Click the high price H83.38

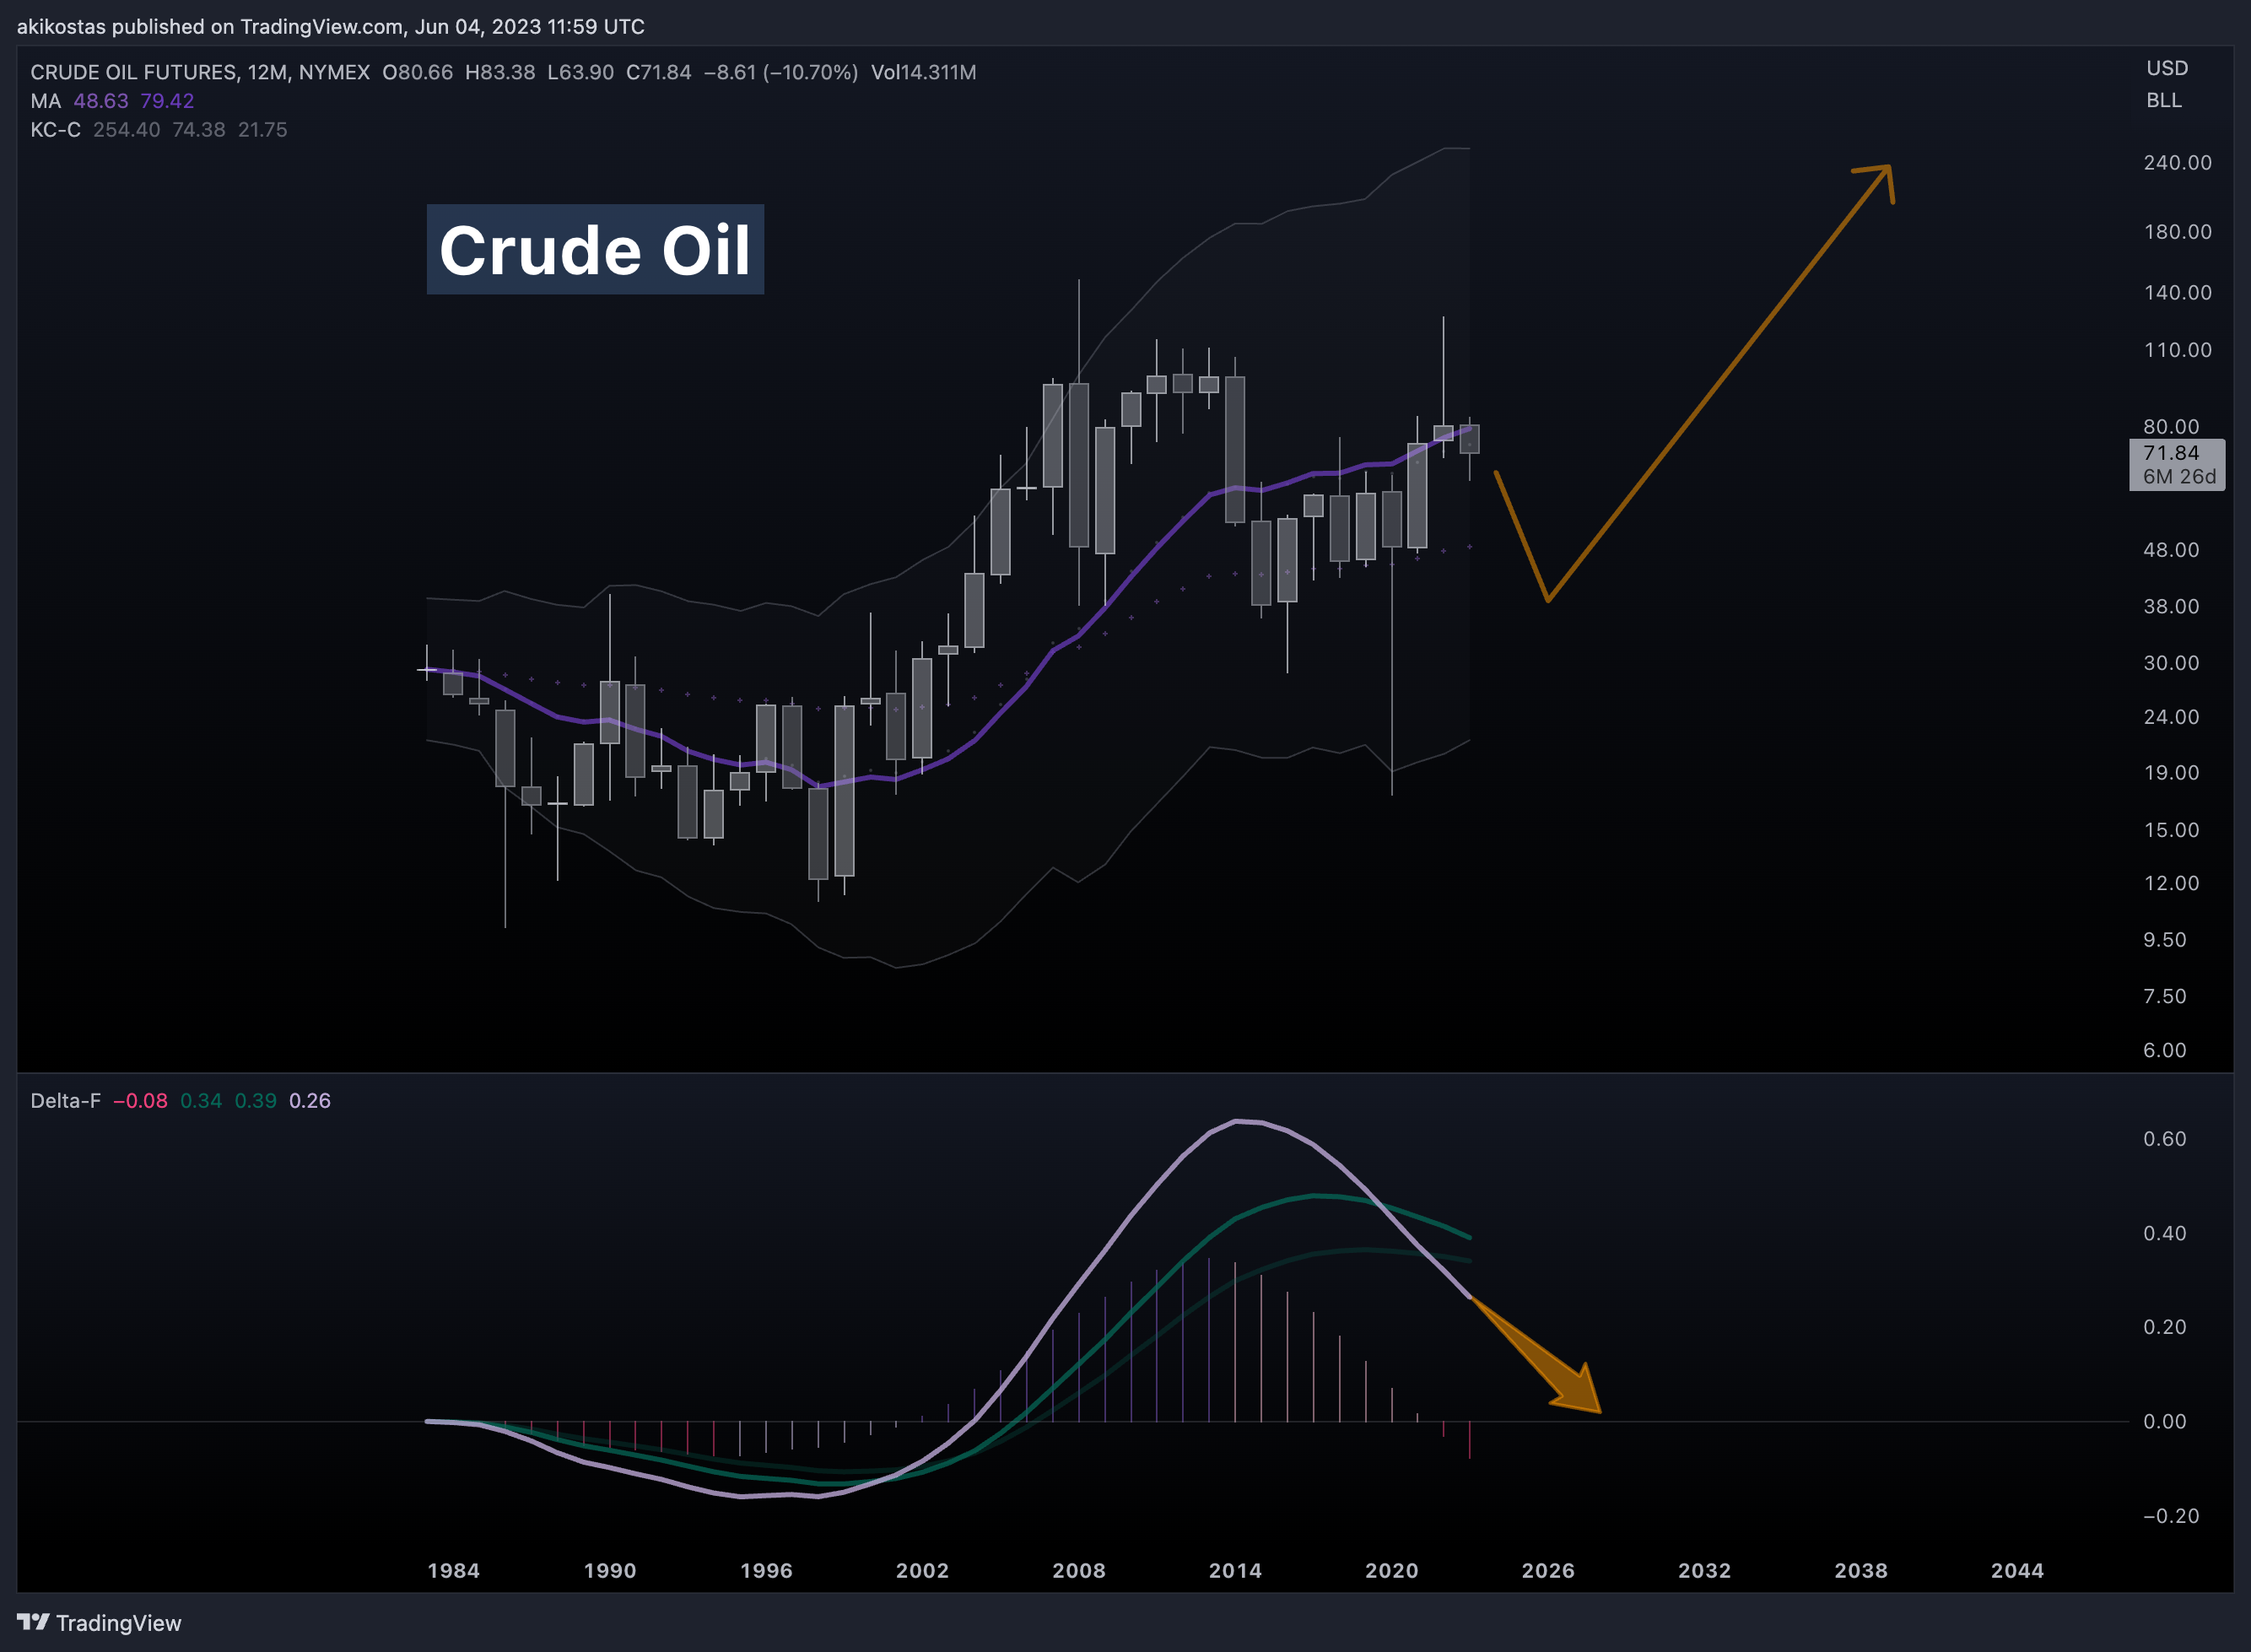click(x=500, y=72)
